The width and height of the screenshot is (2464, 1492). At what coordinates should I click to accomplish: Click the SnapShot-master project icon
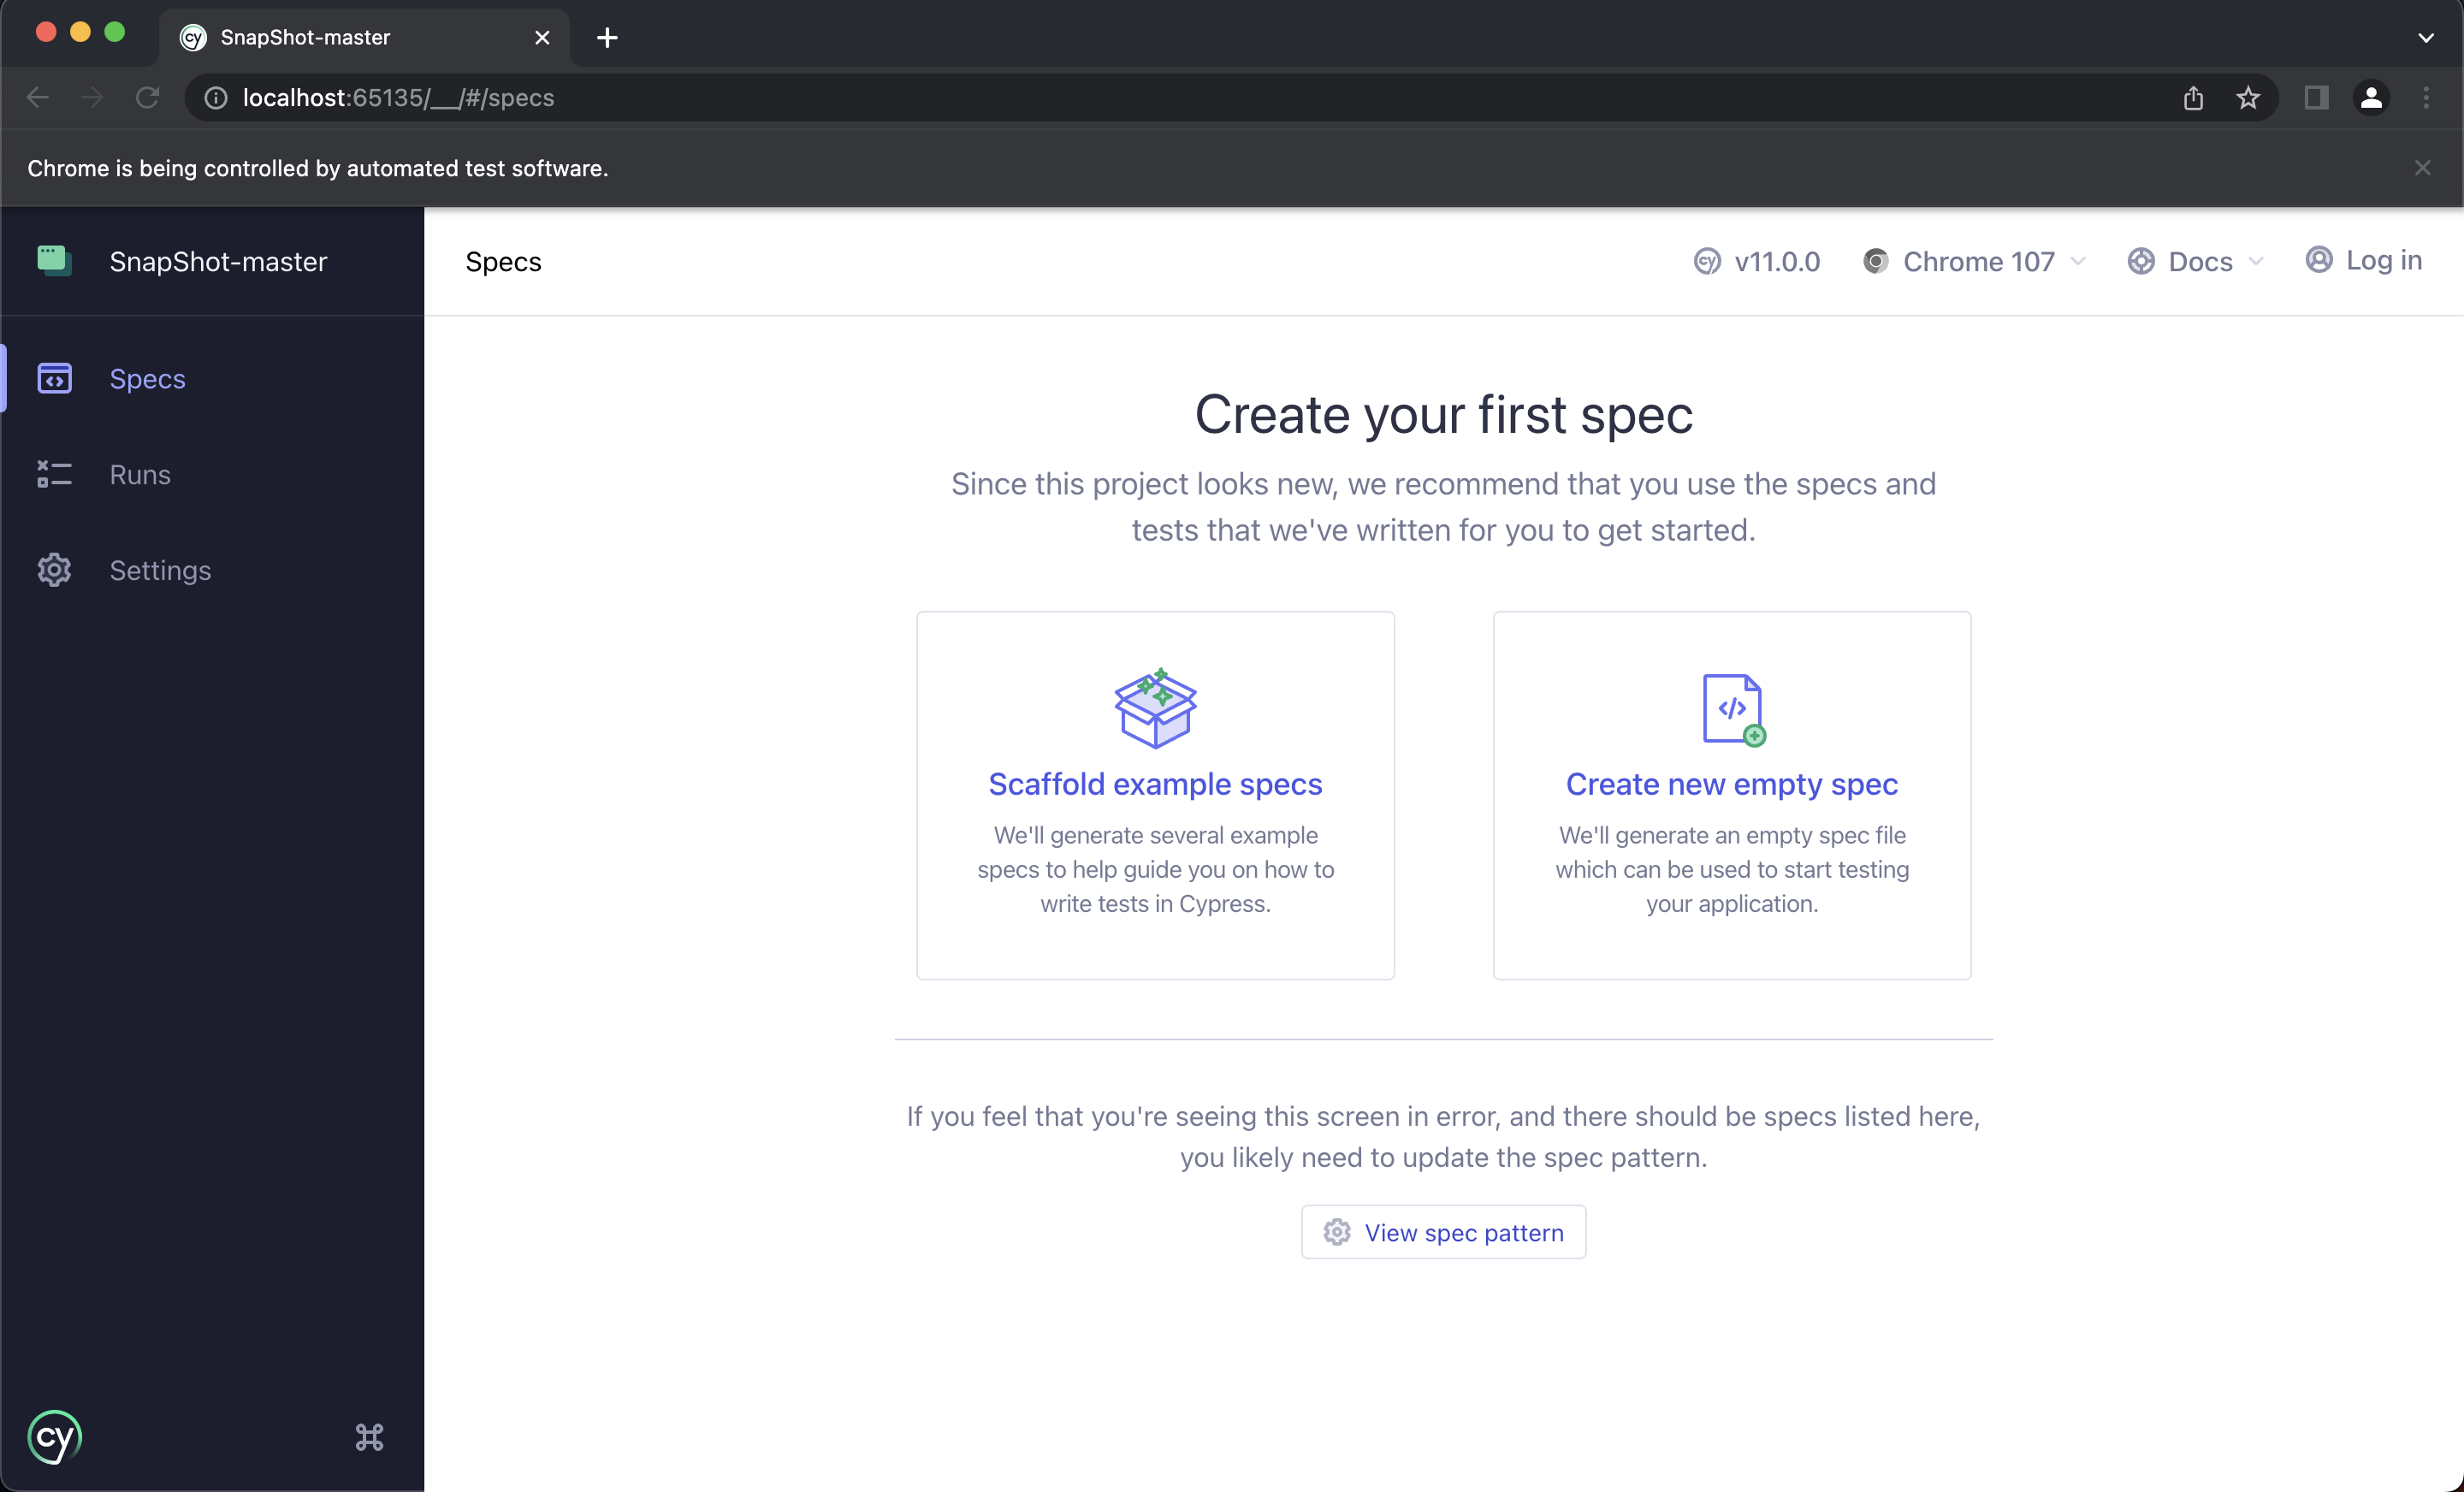(x=51, y=262)
